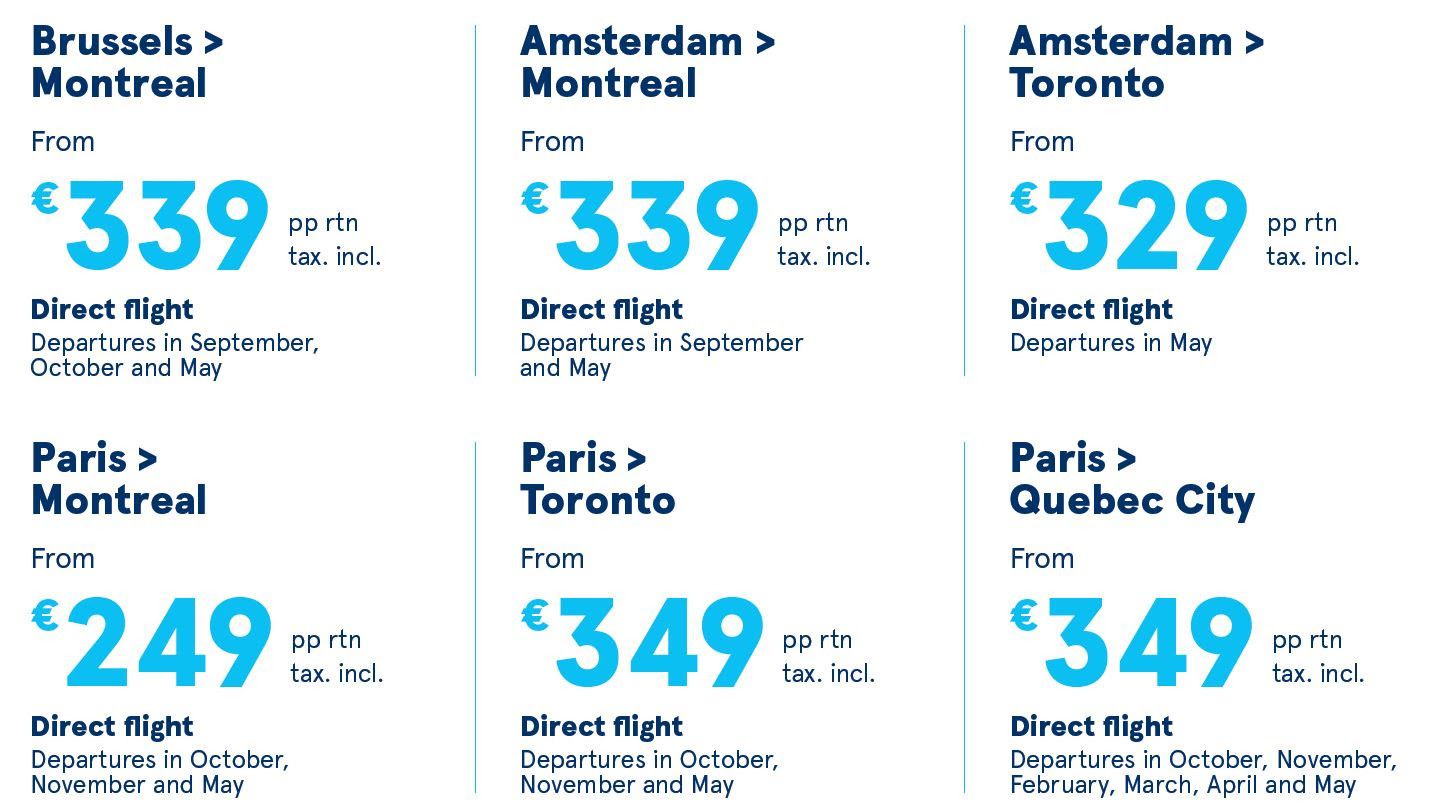Select the €349 Paris to Toronto price
This screenshot has width=1451, height=808.
[642, 642]
